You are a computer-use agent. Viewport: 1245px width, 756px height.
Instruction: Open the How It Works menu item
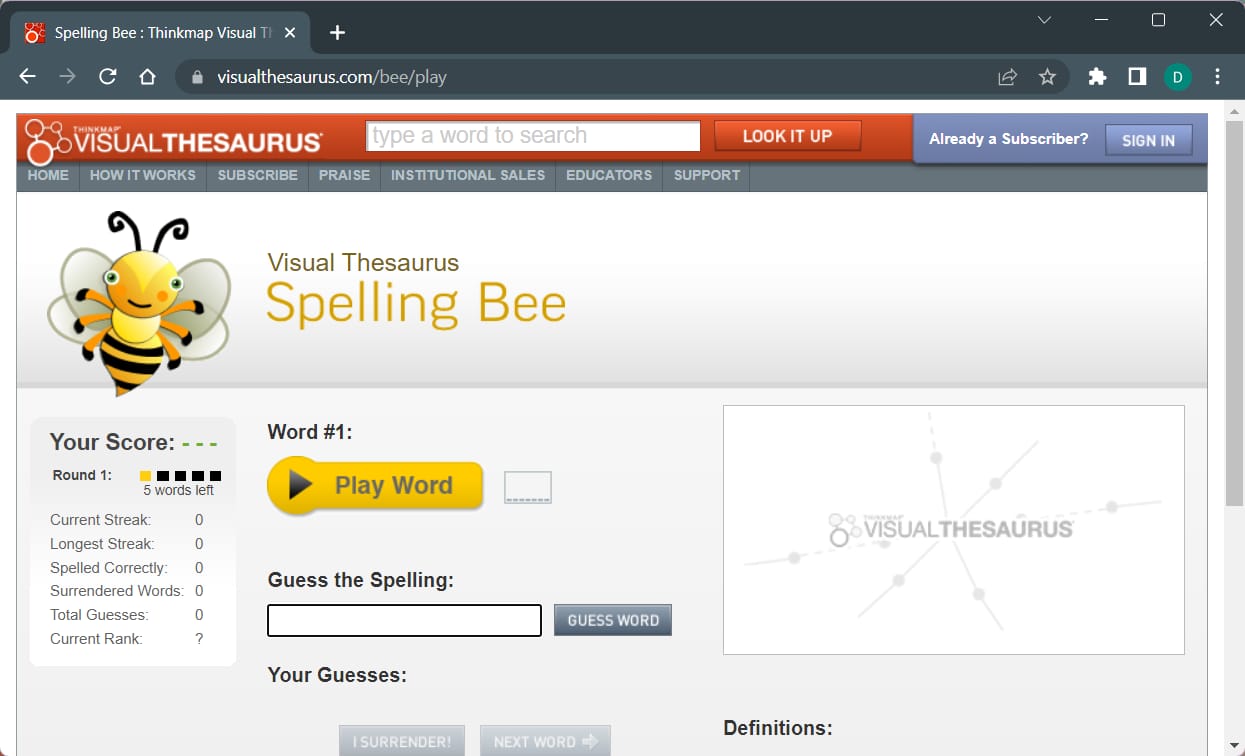[x=143, y=175]
